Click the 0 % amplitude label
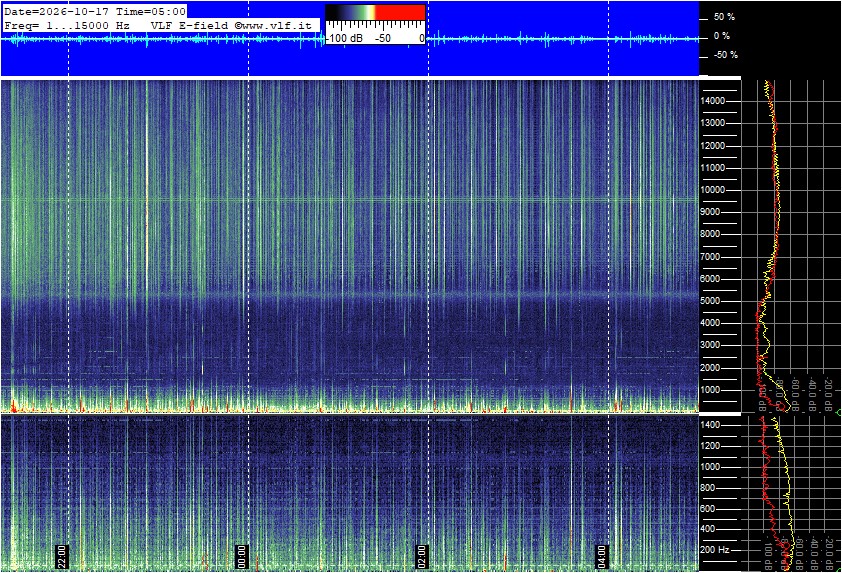842x573 pixels. [721, 36]
